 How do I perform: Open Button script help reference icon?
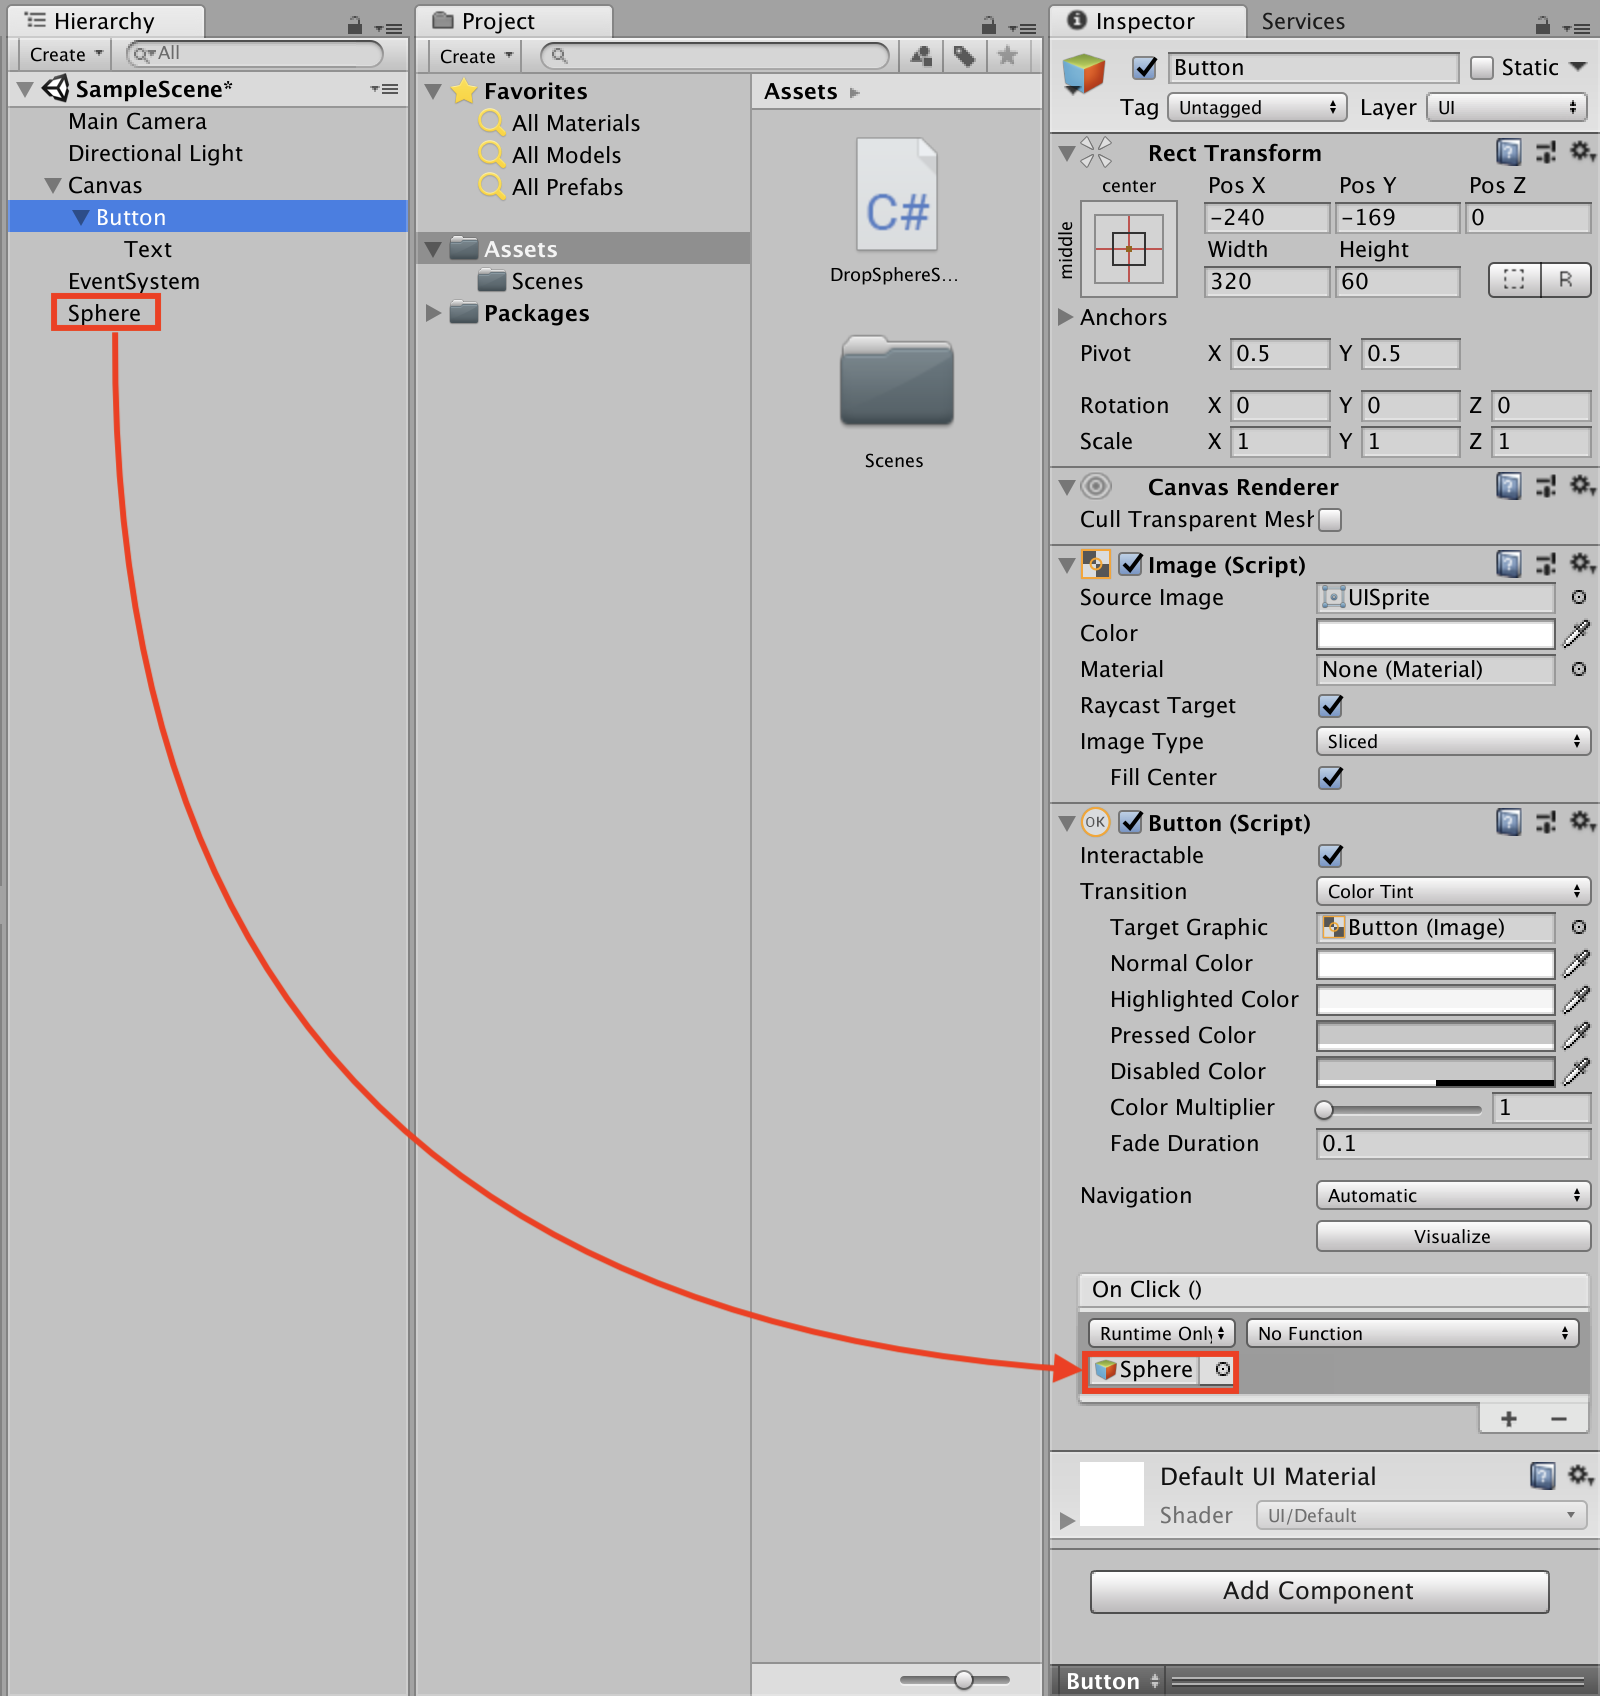click(x=1508, y=822)
